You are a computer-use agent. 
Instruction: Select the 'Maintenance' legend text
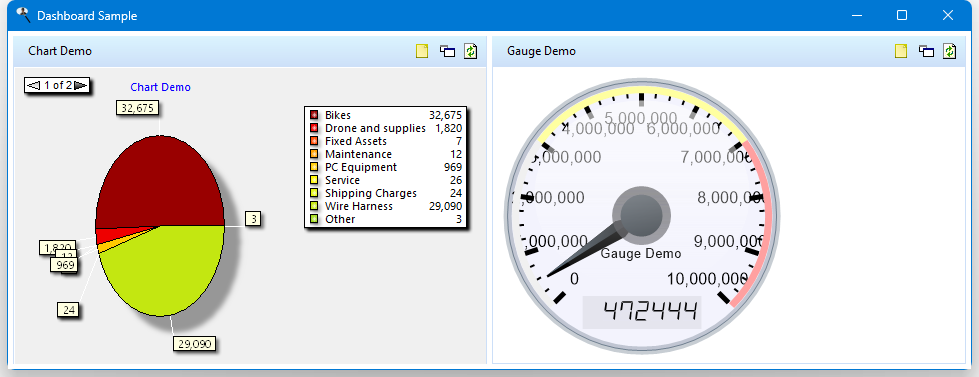(358, 154)
